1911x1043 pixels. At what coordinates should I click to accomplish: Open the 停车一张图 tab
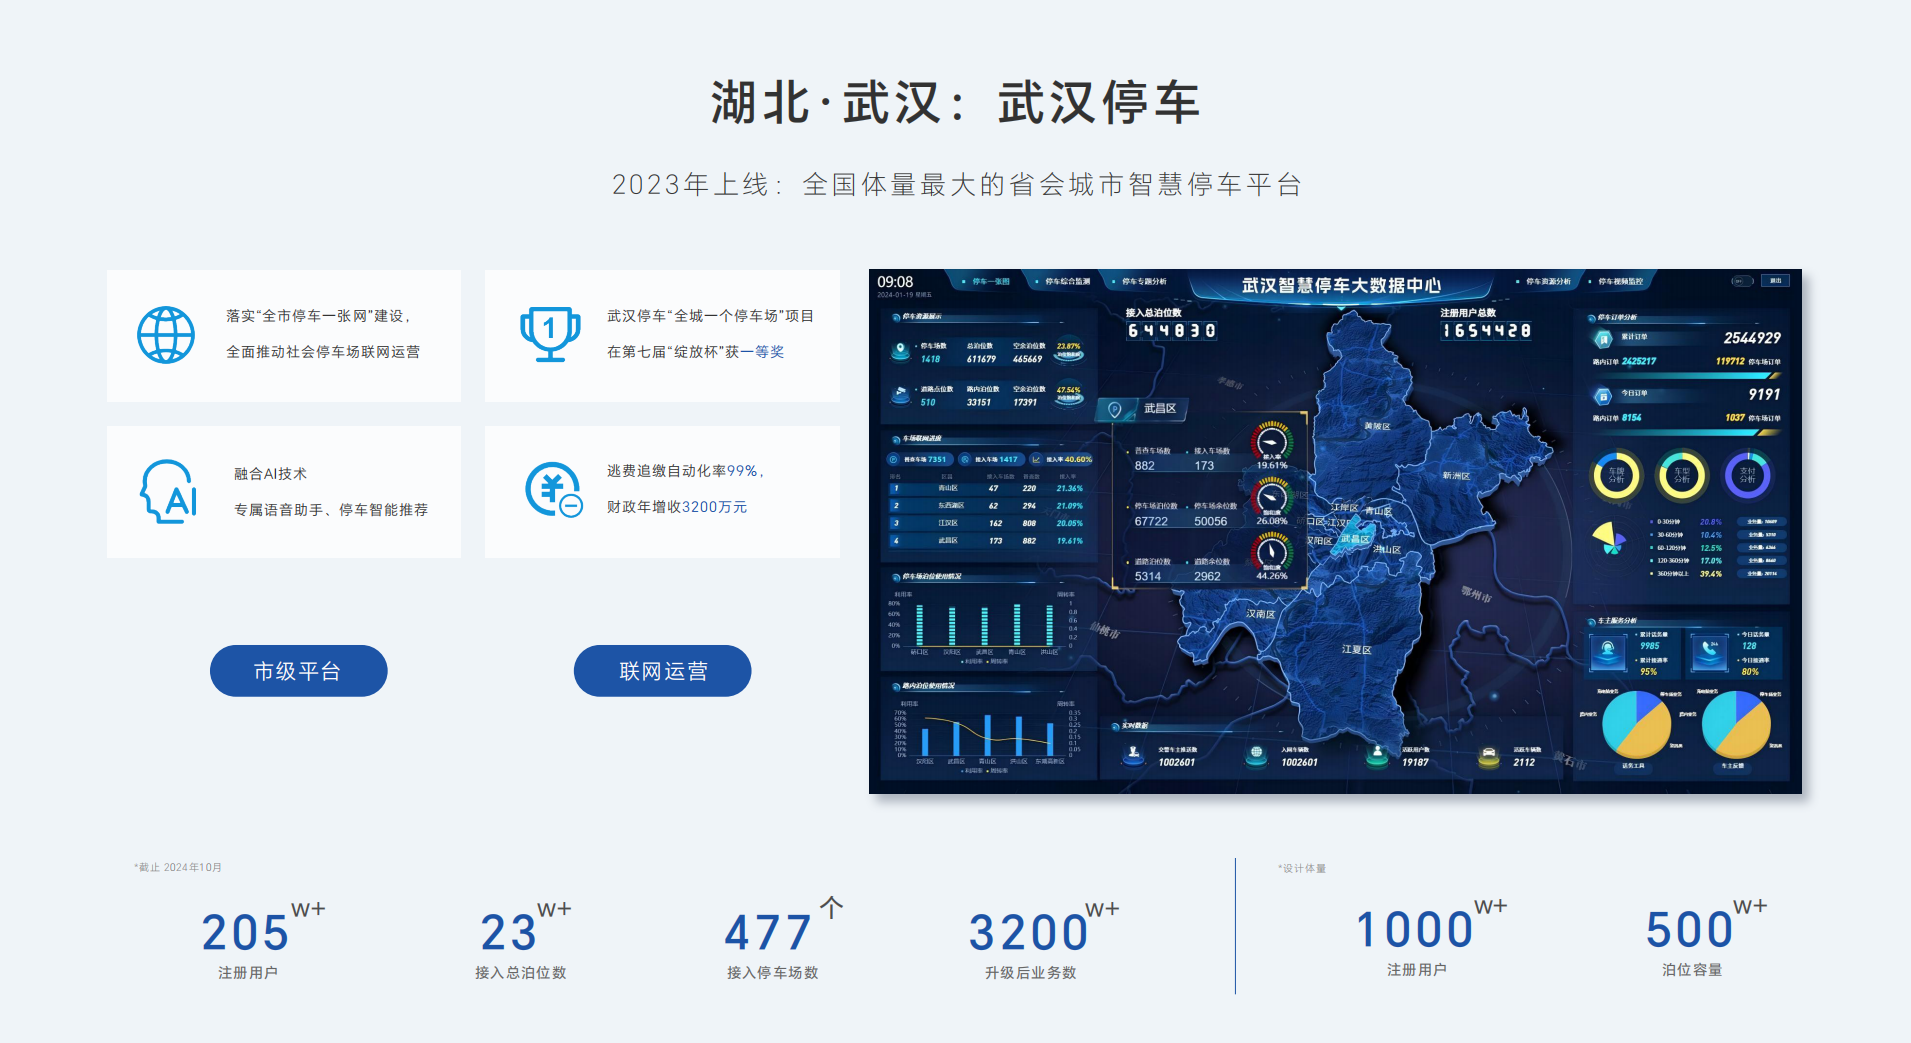click(990, 282)
